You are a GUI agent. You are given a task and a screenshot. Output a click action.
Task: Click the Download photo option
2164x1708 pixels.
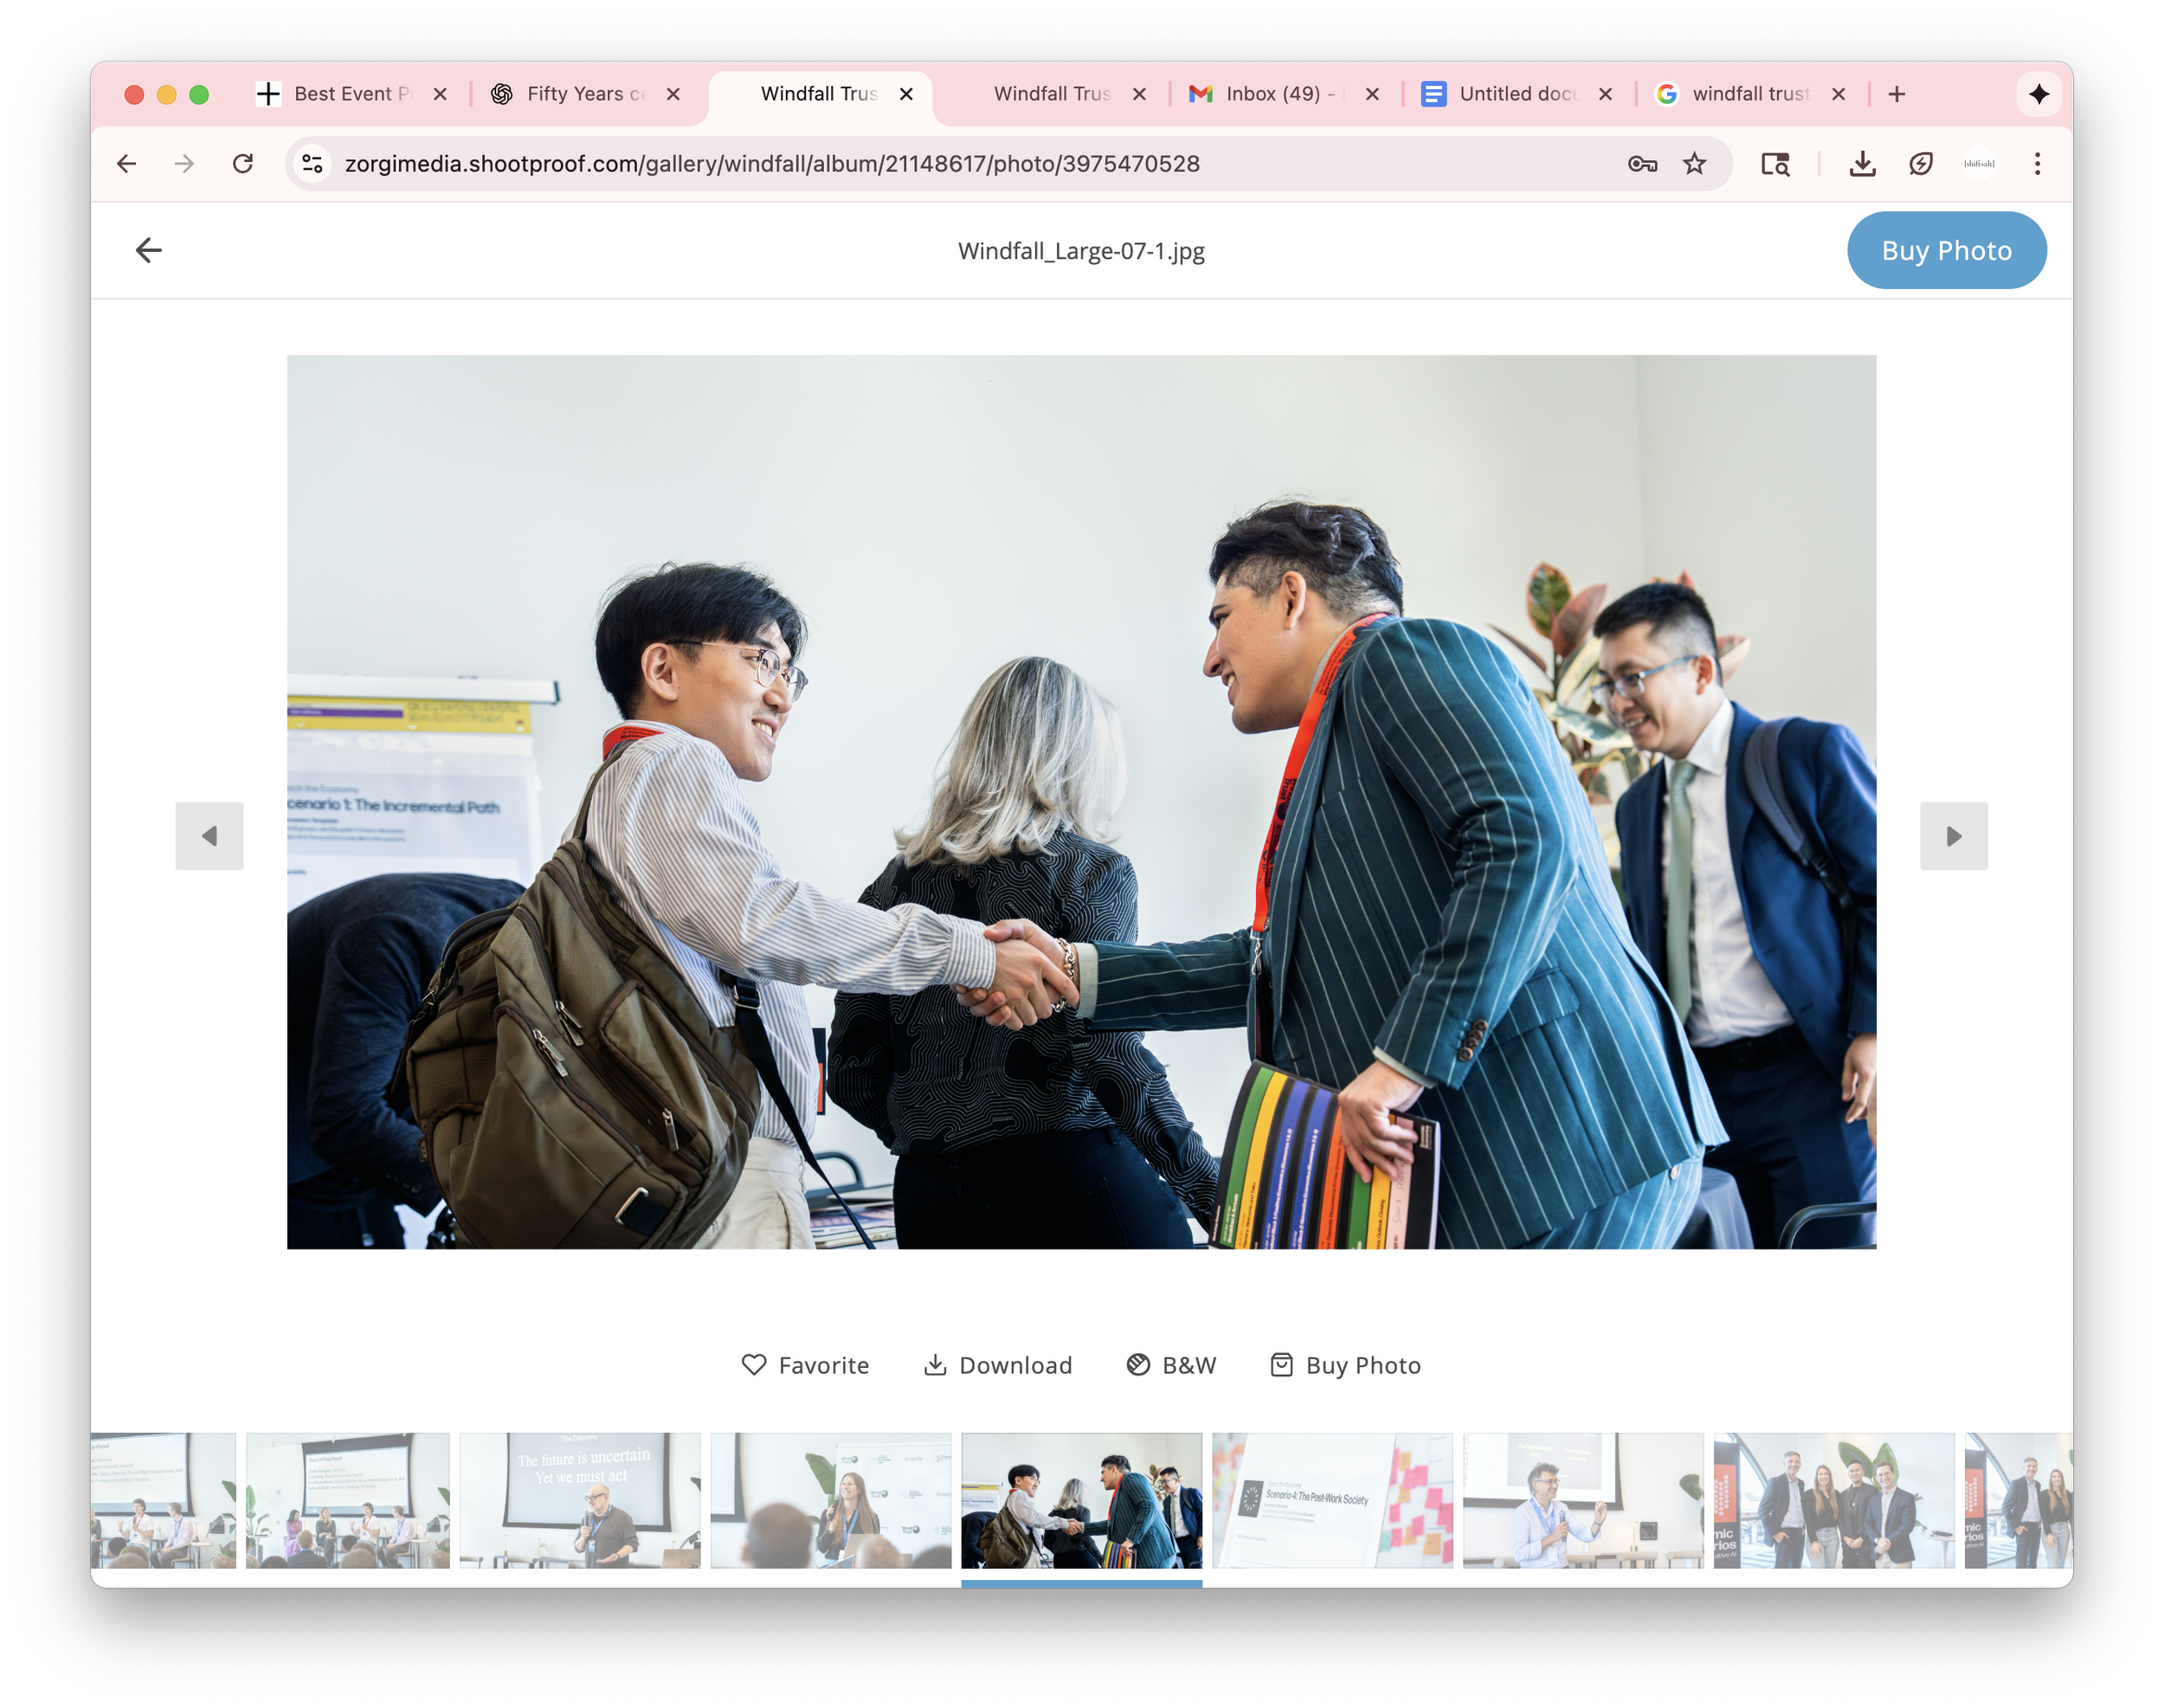point(997,1365)
